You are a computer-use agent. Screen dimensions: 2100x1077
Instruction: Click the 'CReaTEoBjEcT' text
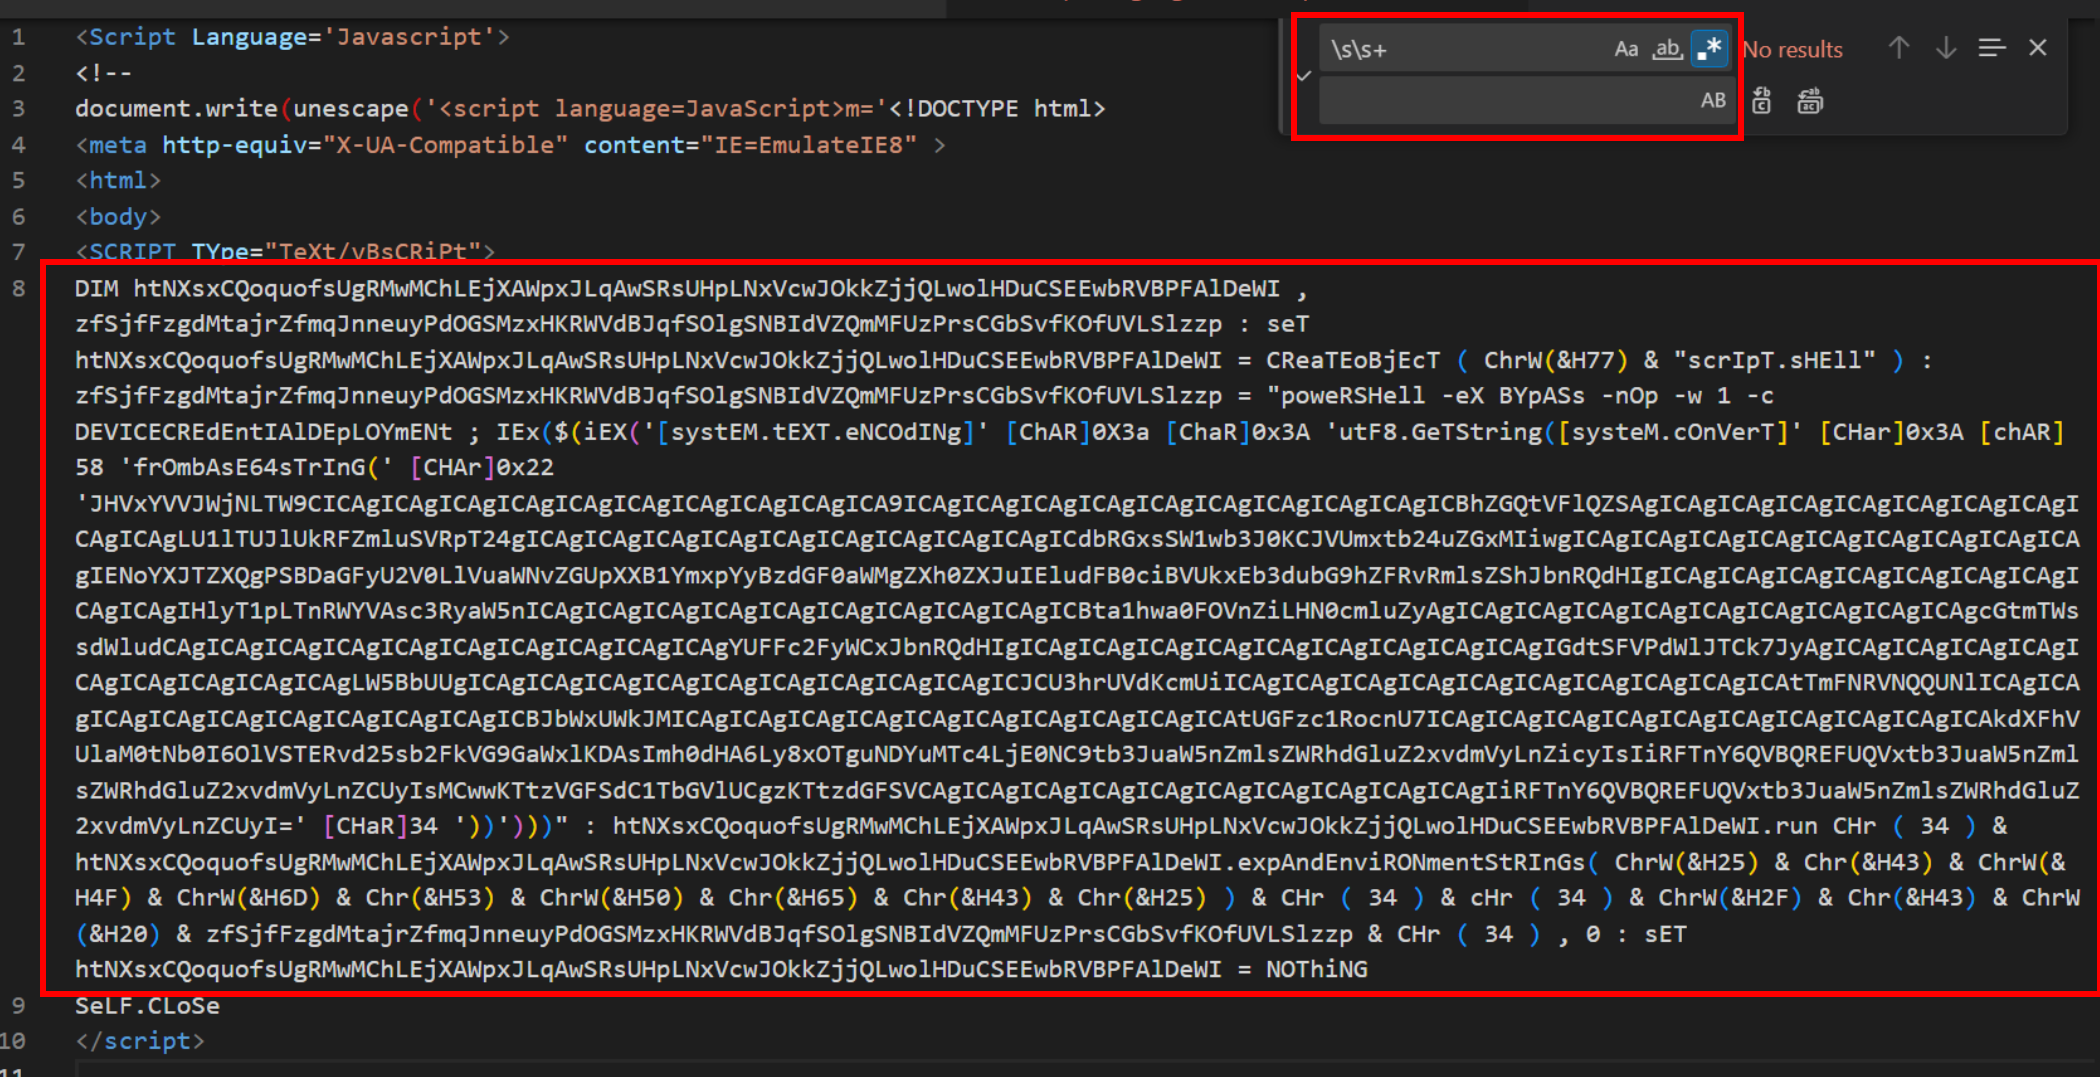1353,360
